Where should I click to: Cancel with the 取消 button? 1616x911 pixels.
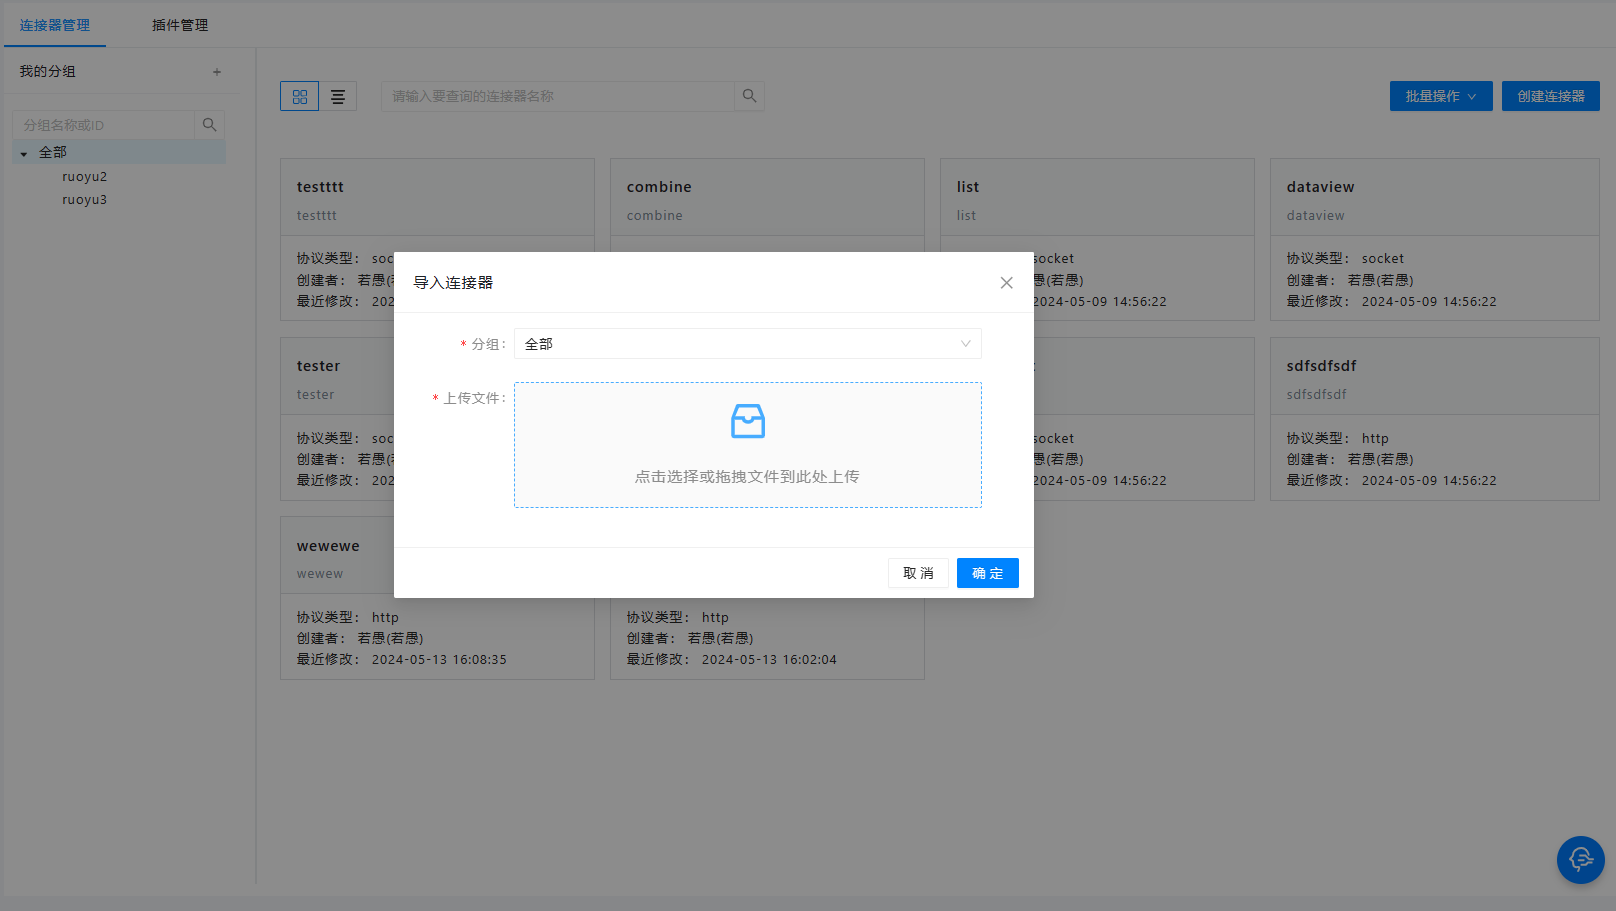918,573
